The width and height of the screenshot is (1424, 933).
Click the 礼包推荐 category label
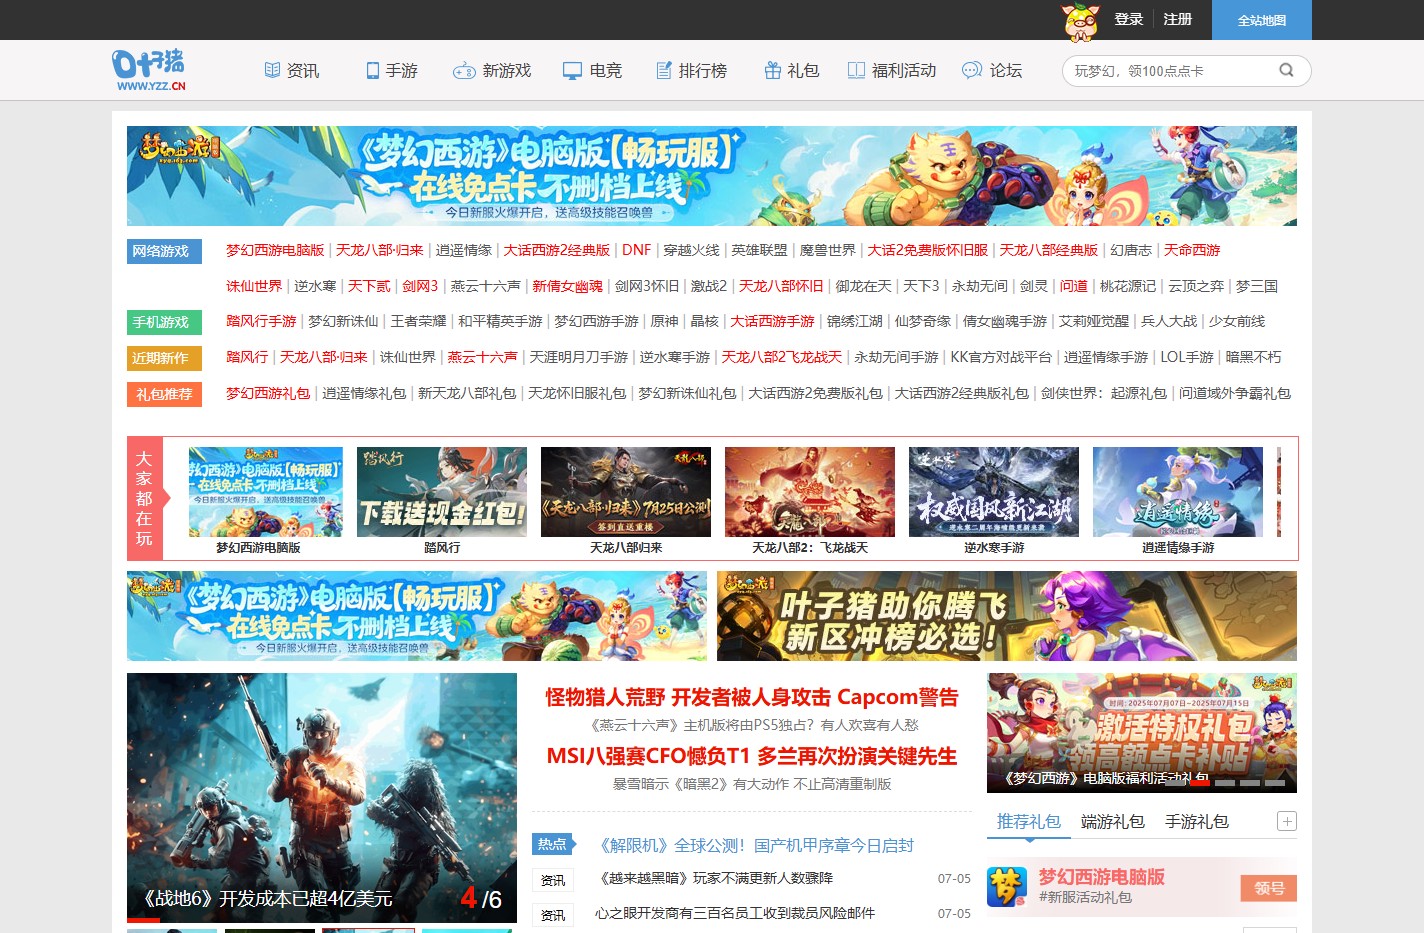click(x=164, y=394)
